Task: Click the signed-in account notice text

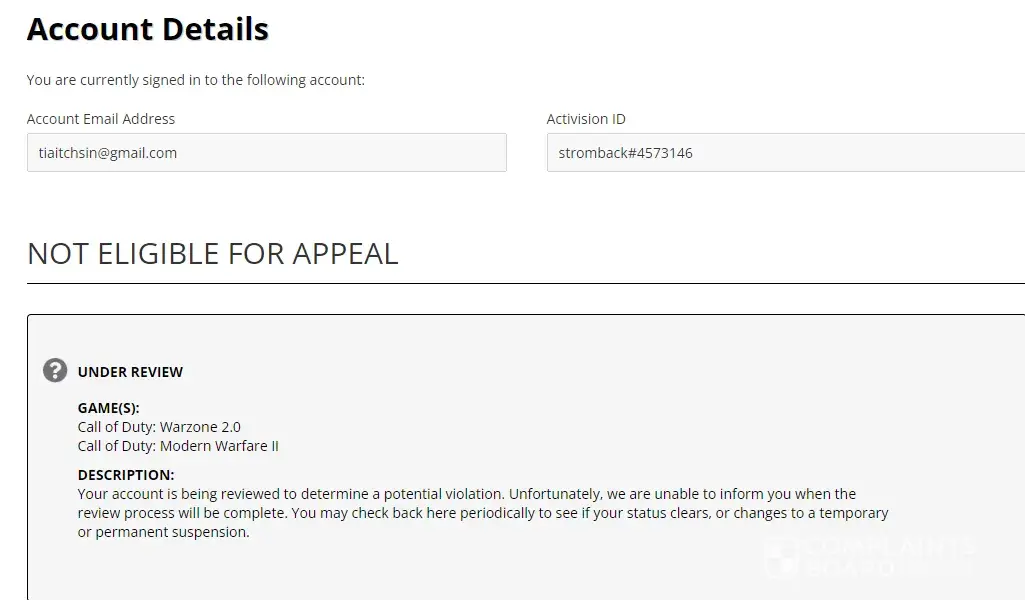Action: 196,80
